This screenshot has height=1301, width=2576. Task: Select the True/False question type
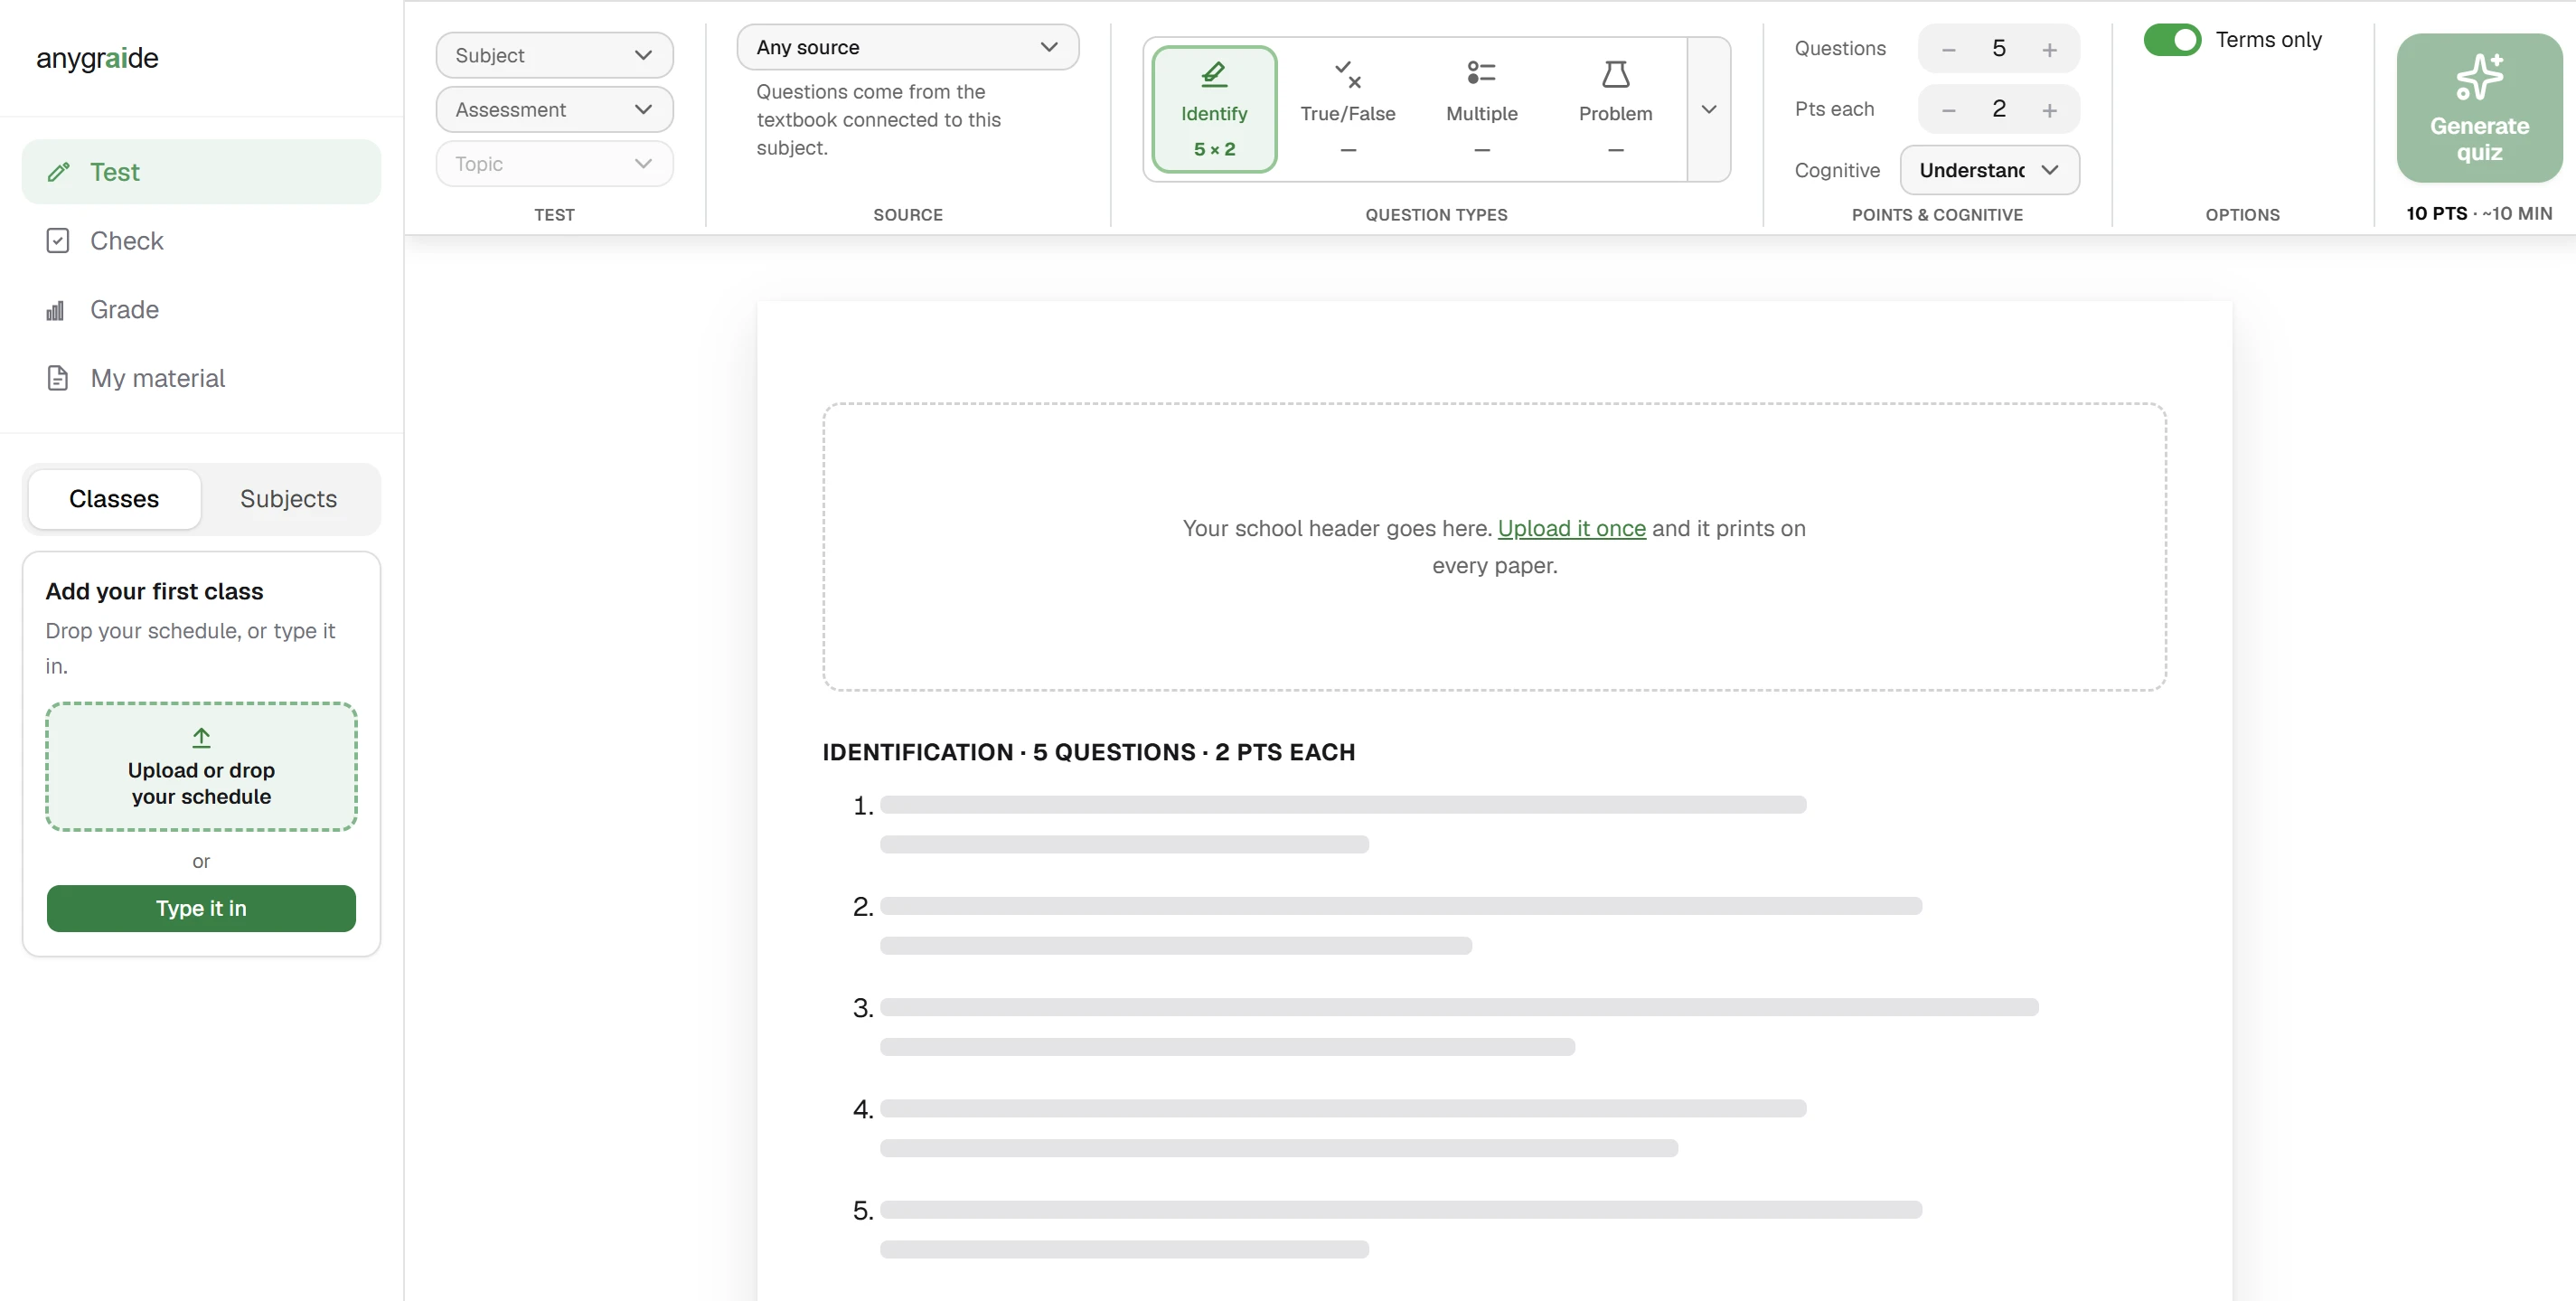tap(1348, 109)
